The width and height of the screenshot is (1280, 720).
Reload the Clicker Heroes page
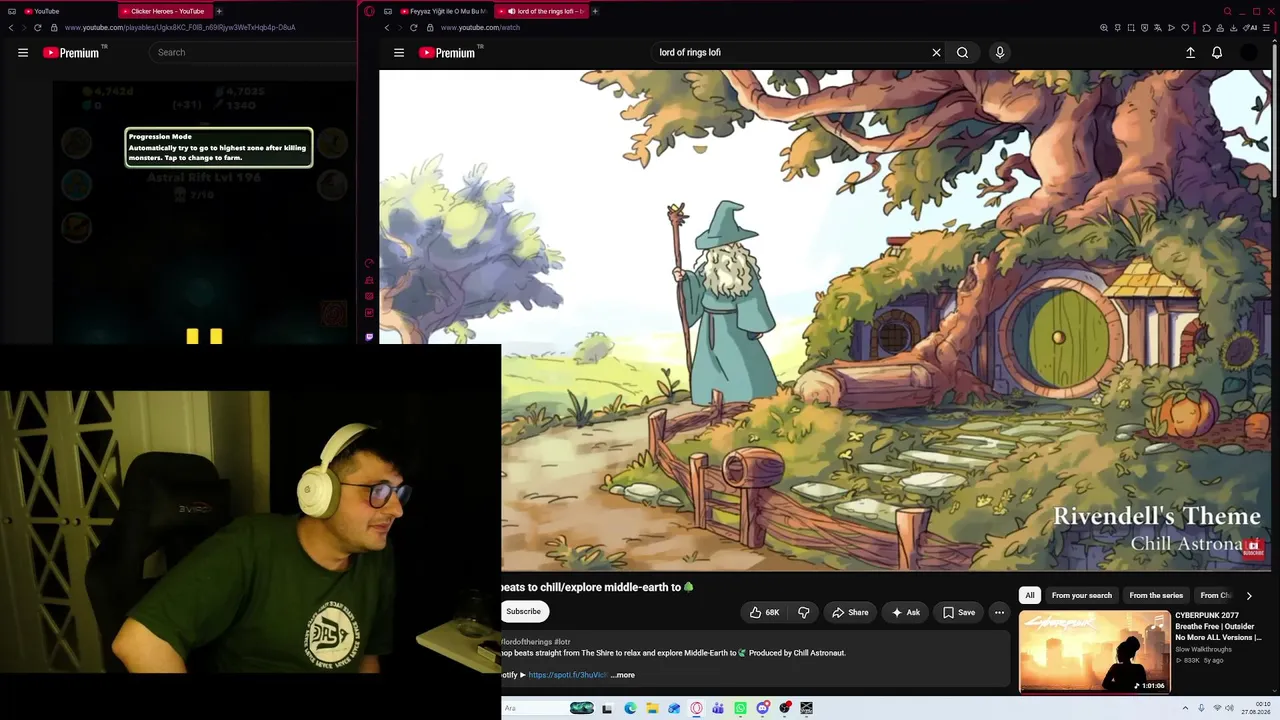click(x=37, y=27)
